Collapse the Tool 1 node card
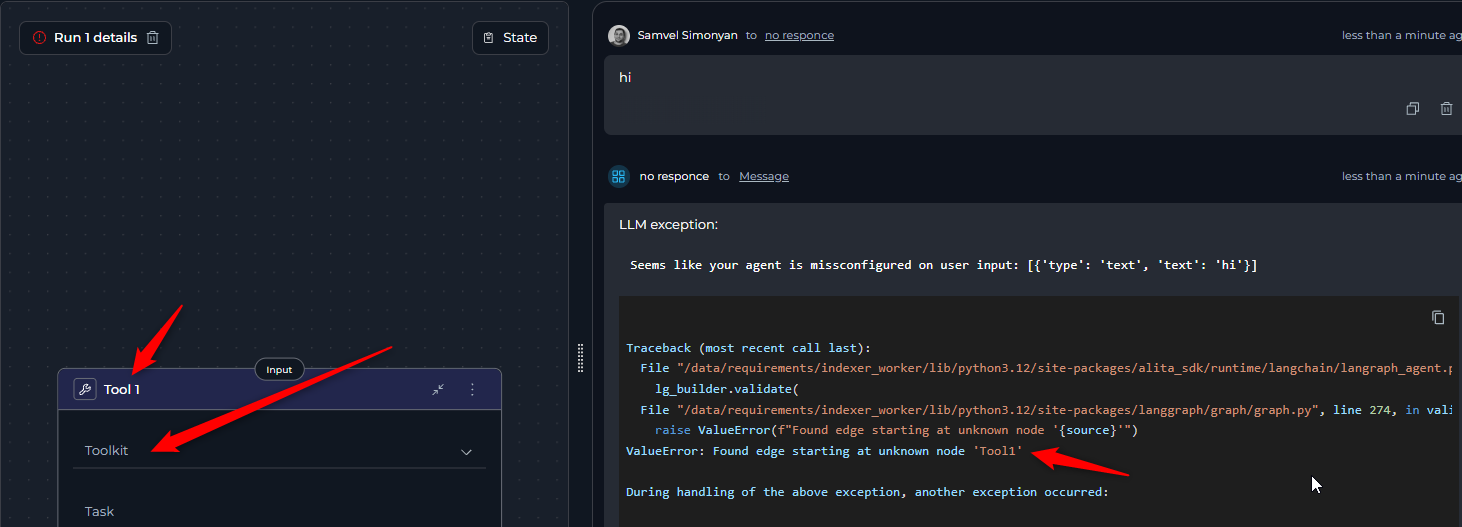The width and height of the screenshot is (1462, 527). [x=438, y=390]
